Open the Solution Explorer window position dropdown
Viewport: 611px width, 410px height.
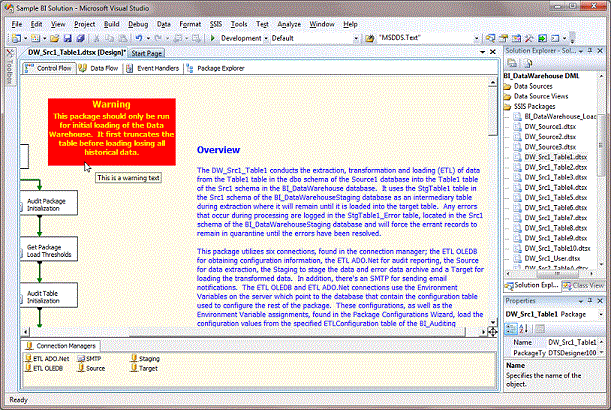(x=581, y=51)
